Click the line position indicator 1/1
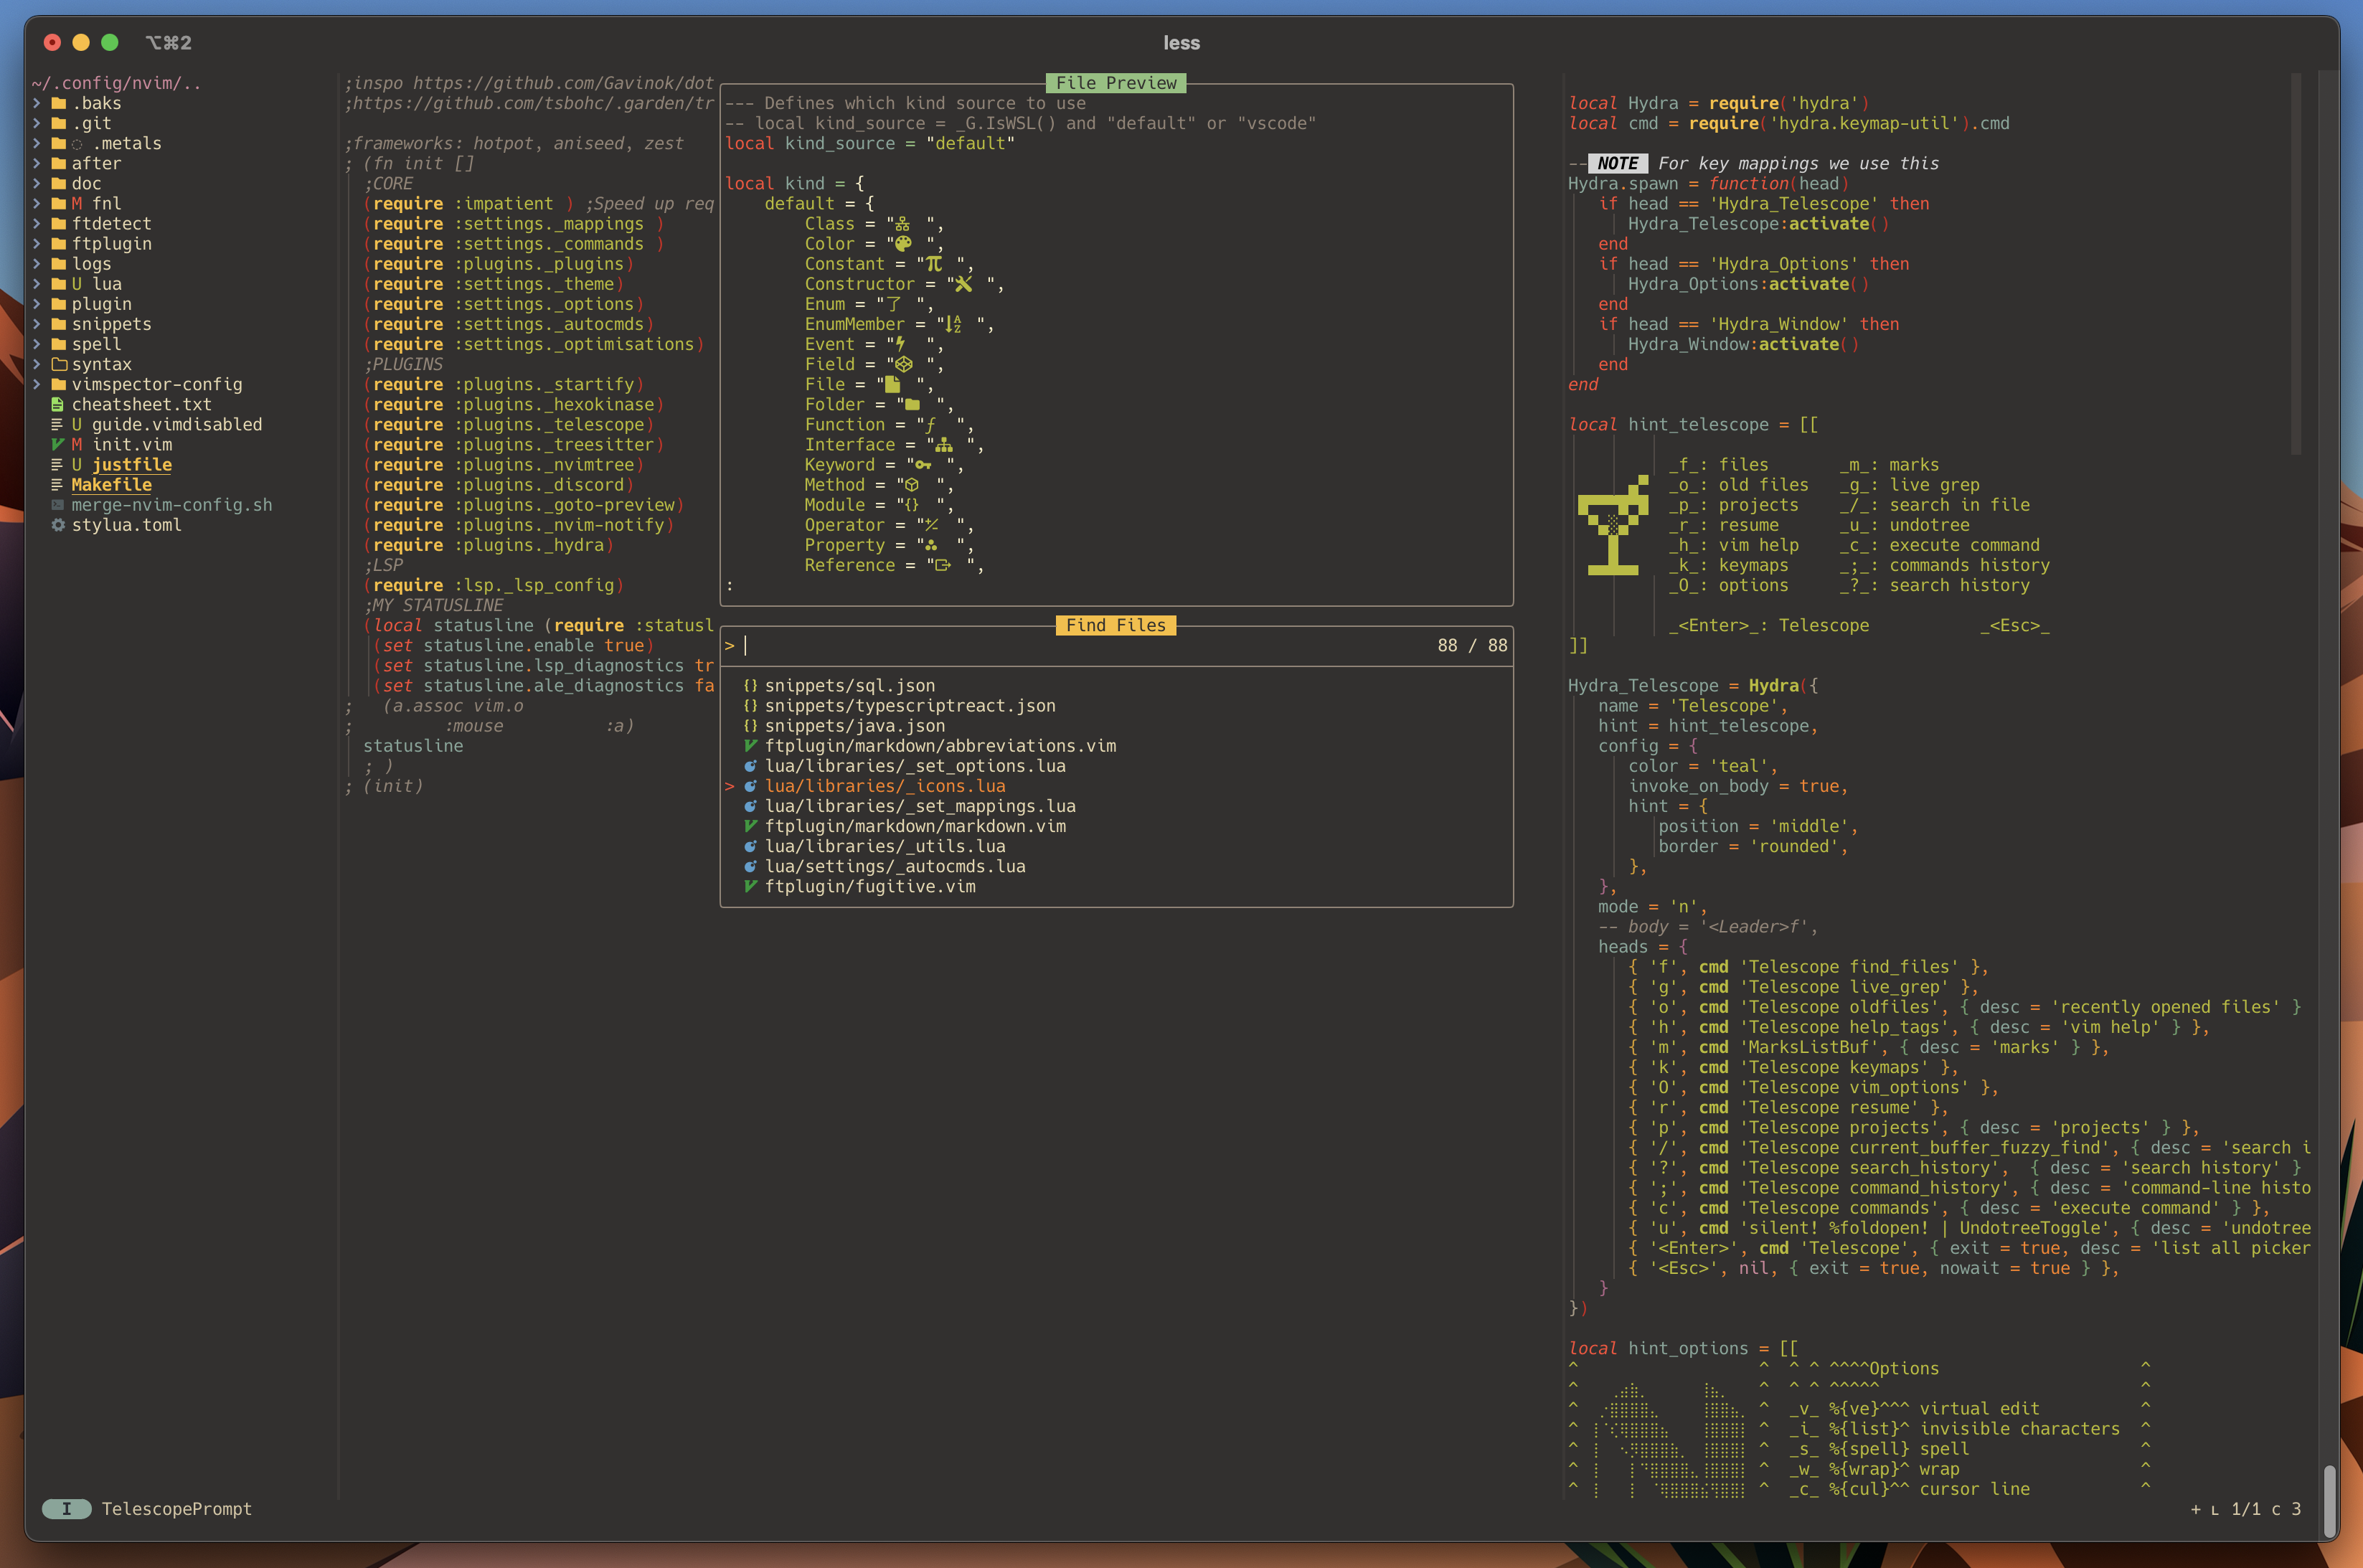 click(2246, 1509)
